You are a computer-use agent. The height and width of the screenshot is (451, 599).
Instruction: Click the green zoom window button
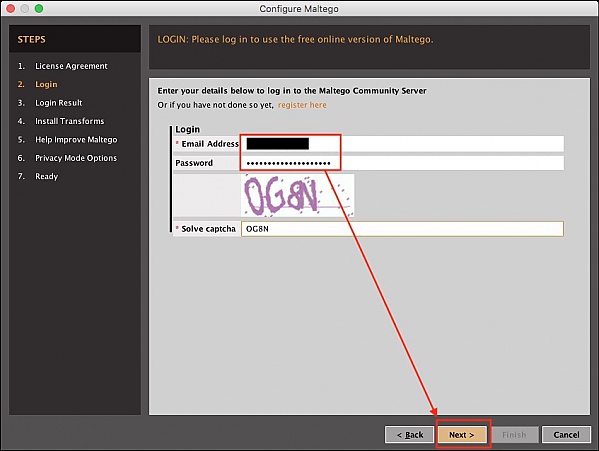pos(39,8)
